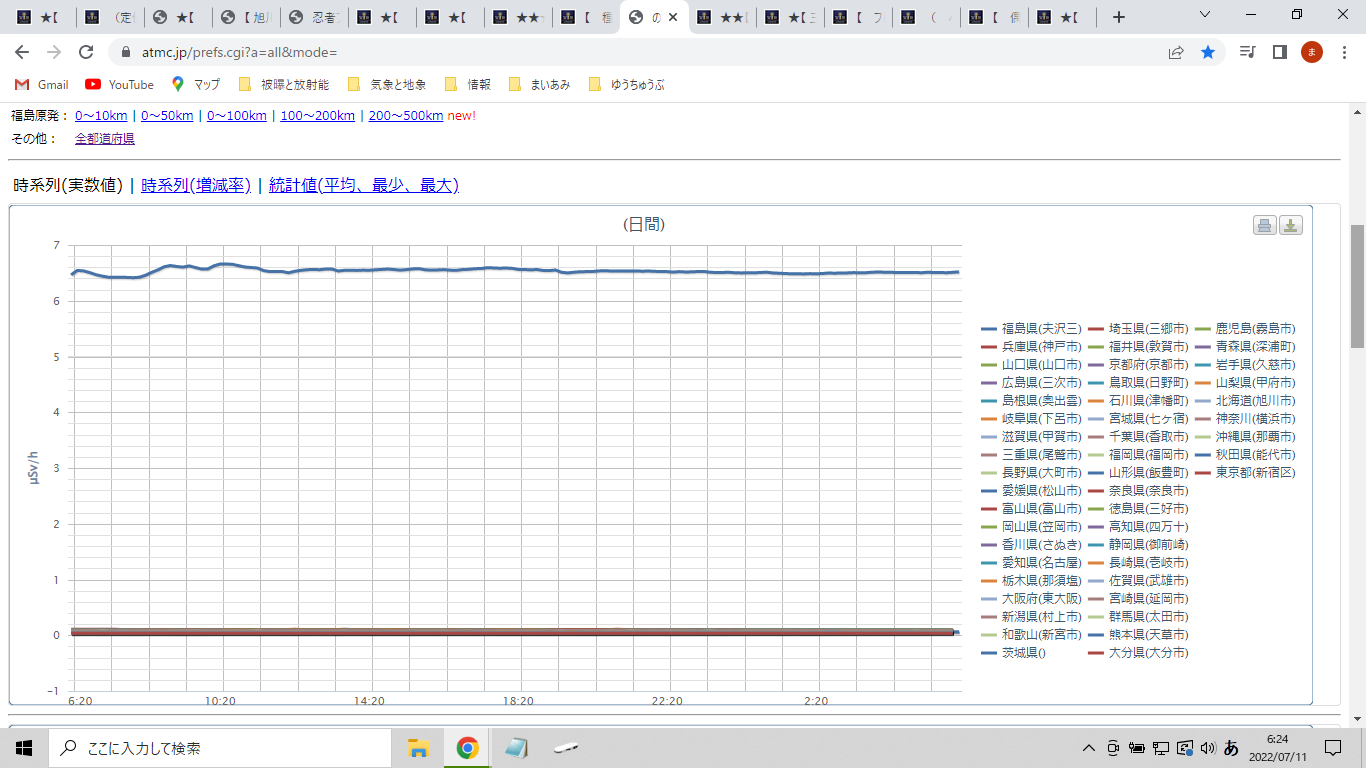Switch to the 忍者 browser tab
Image resolution: width=1366 pixels, height=768 pixels.
coord(312,18)
